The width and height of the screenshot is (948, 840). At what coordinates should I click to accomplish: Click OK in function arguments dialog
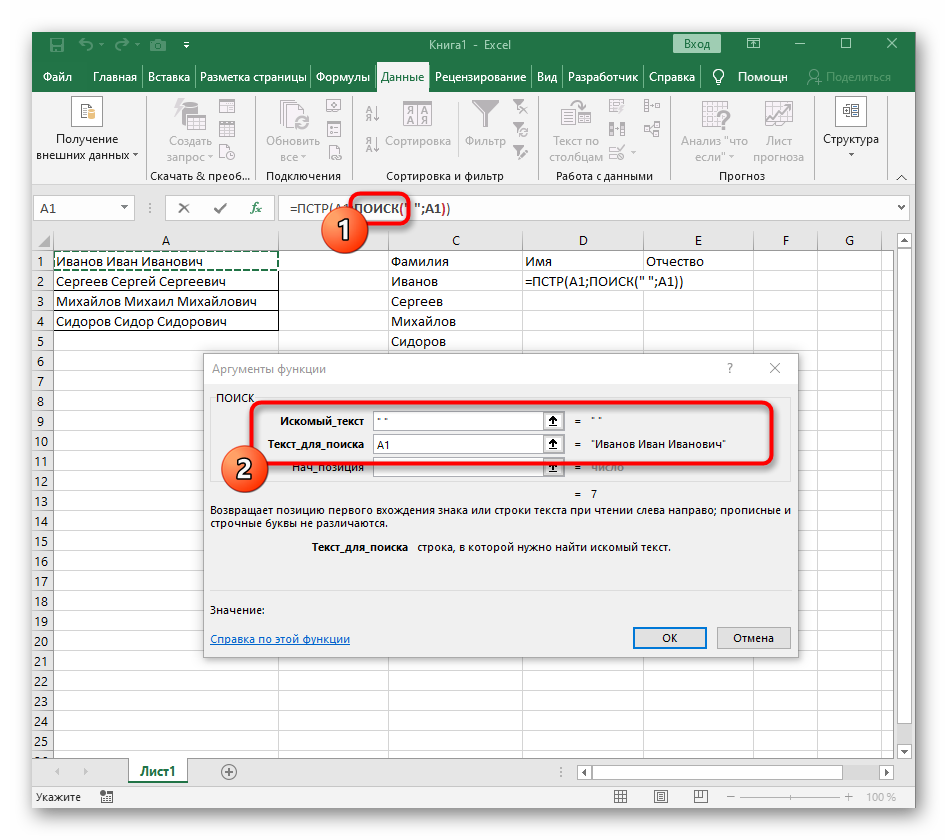click(670, 638)
